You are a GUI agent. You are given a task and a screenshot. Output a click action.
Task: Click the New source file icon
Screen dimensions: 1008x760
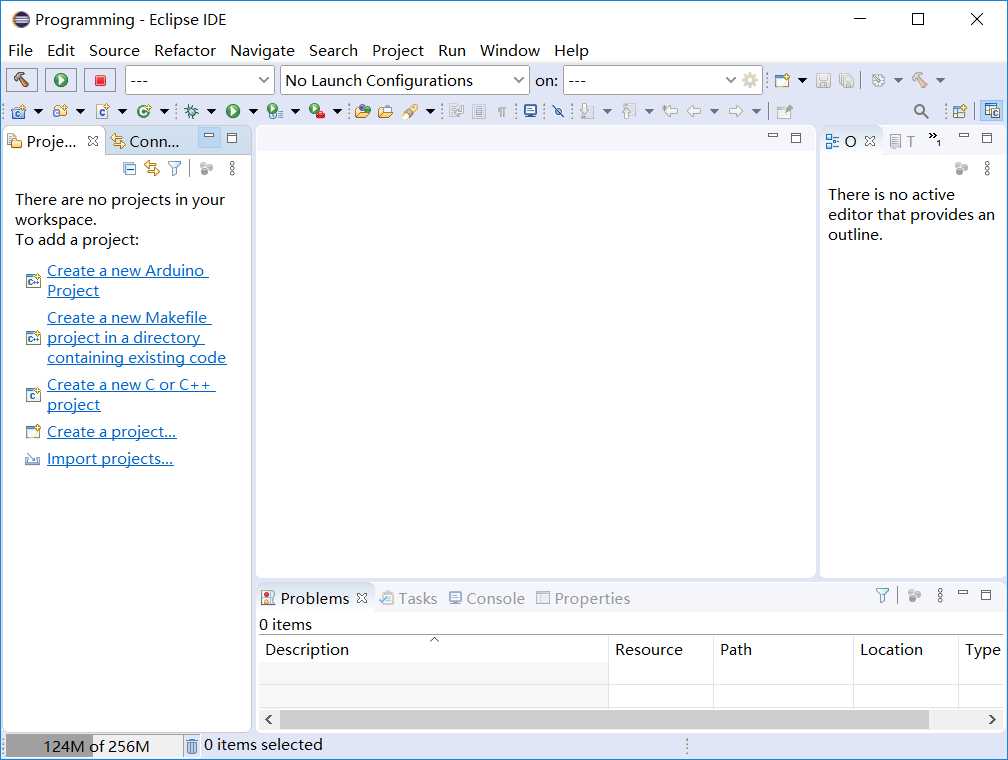[x=103, y=111]
